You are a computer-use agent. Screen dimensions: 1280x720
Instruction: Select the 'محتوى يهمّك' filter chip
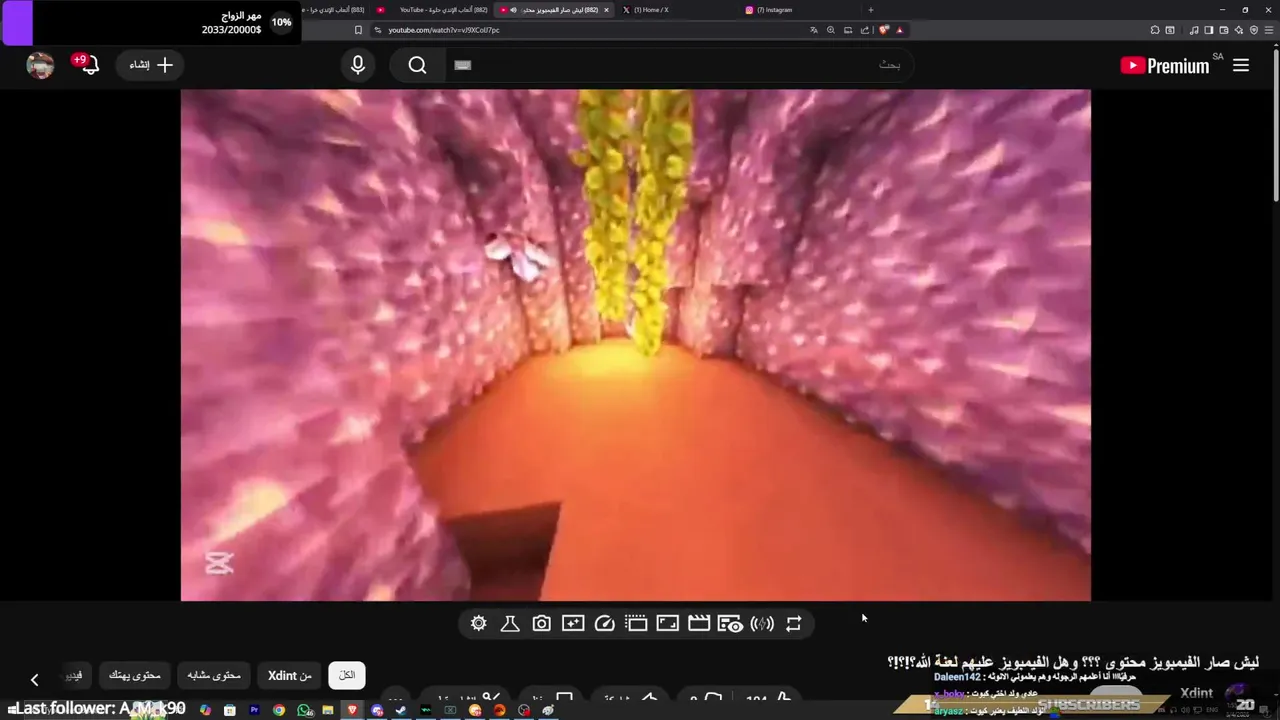[x=135, y=675]
